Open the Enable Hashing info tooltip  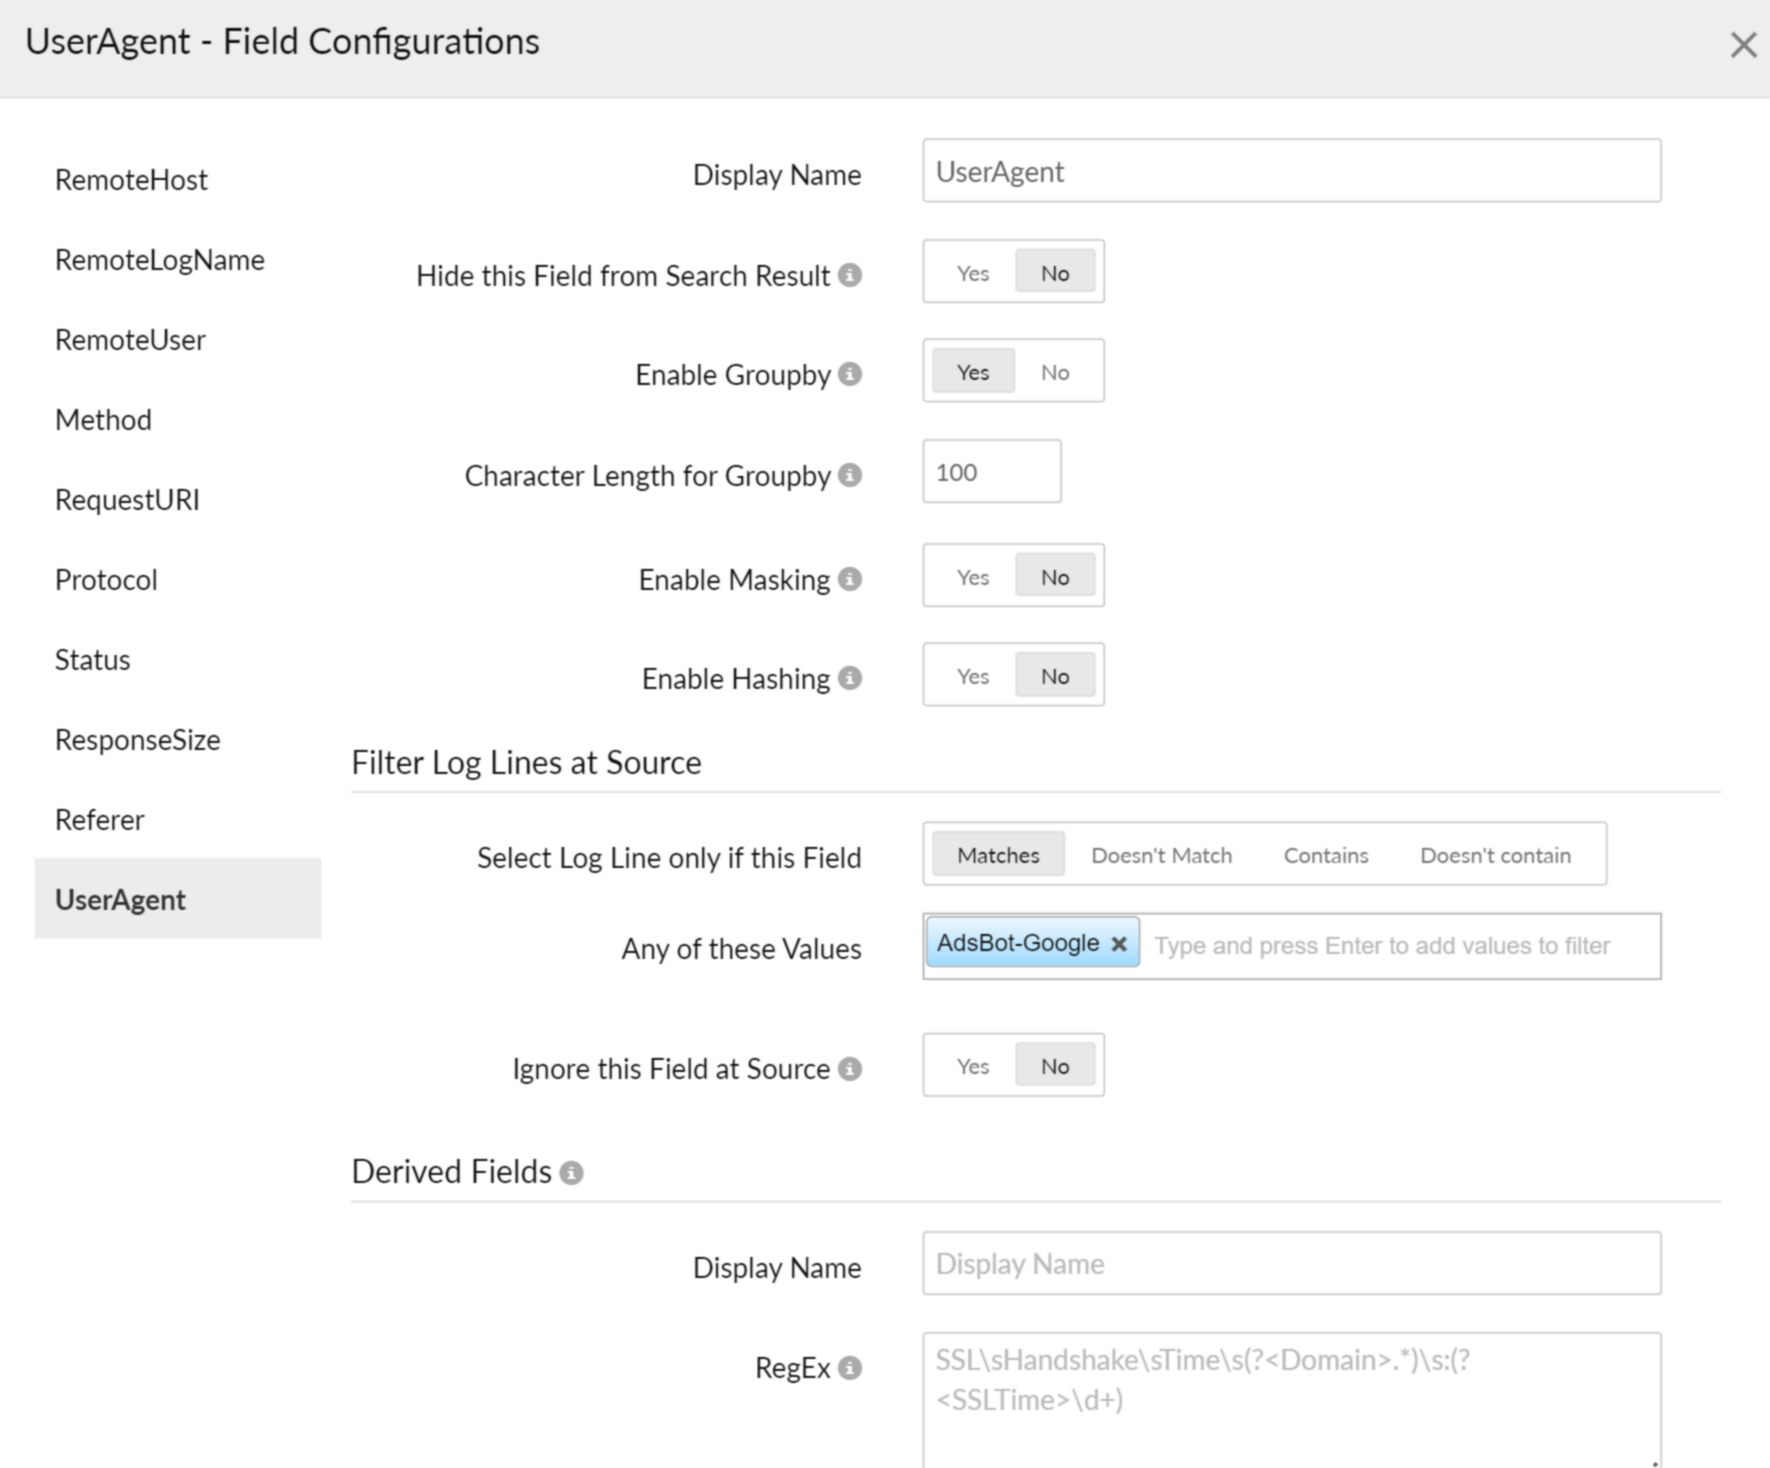point(849,679)
